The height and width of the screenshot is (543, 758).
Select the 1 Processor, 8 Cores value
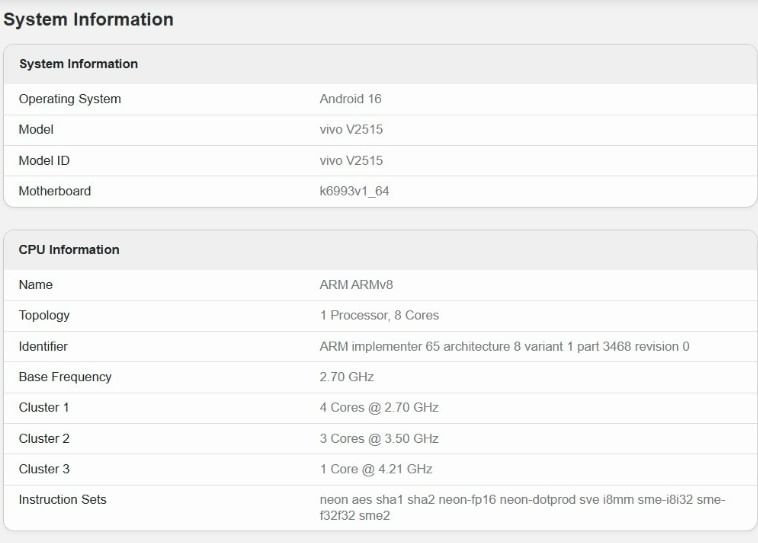click(x=379, y=315)
